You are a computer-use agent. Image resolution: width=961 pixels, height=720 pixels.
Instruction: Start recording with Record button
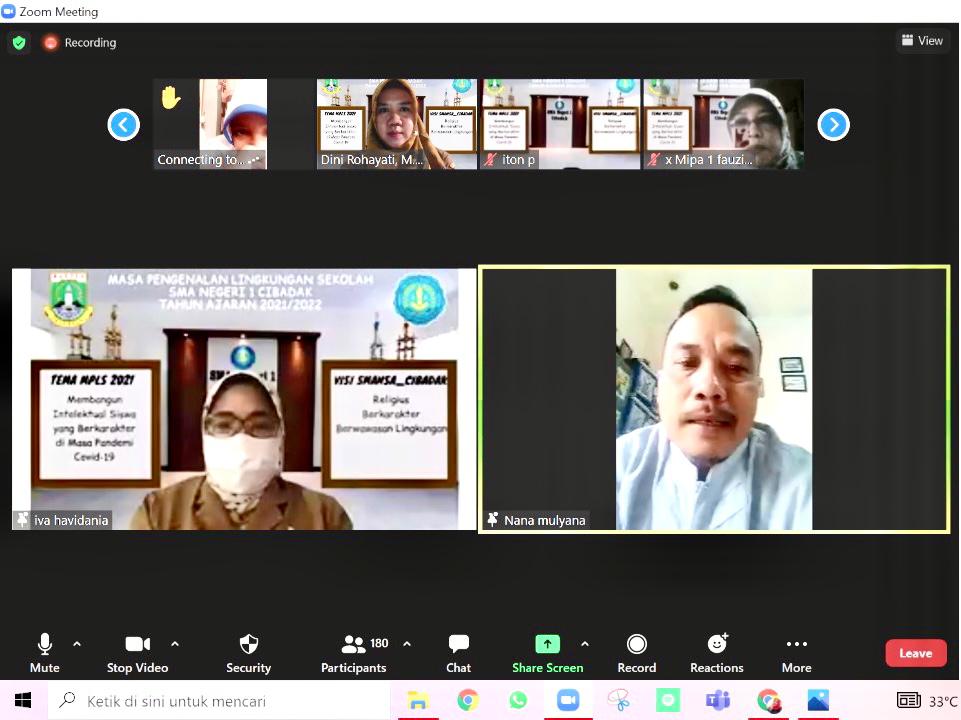tap(636, 652)
